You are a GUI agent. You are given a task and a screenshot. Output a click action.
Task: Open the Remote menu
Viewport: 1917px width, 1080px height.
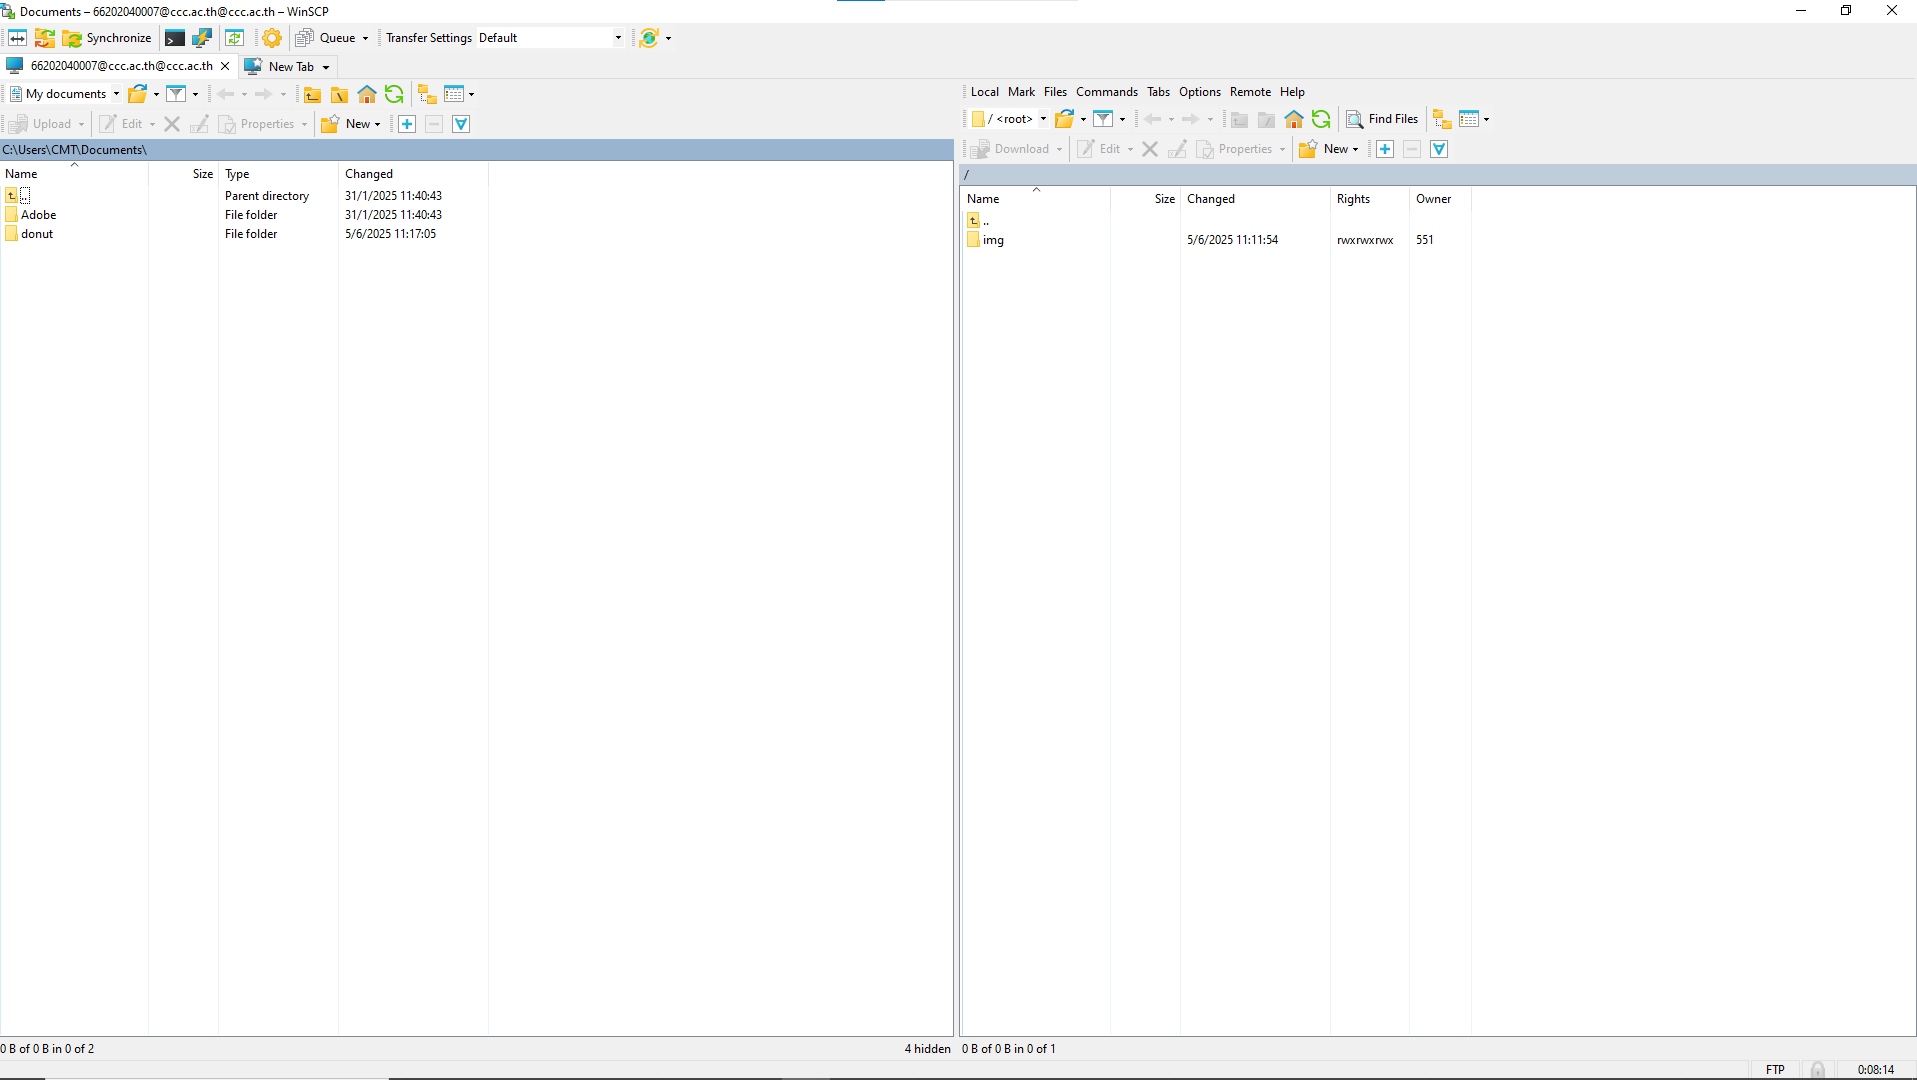tap(1250, 92)
